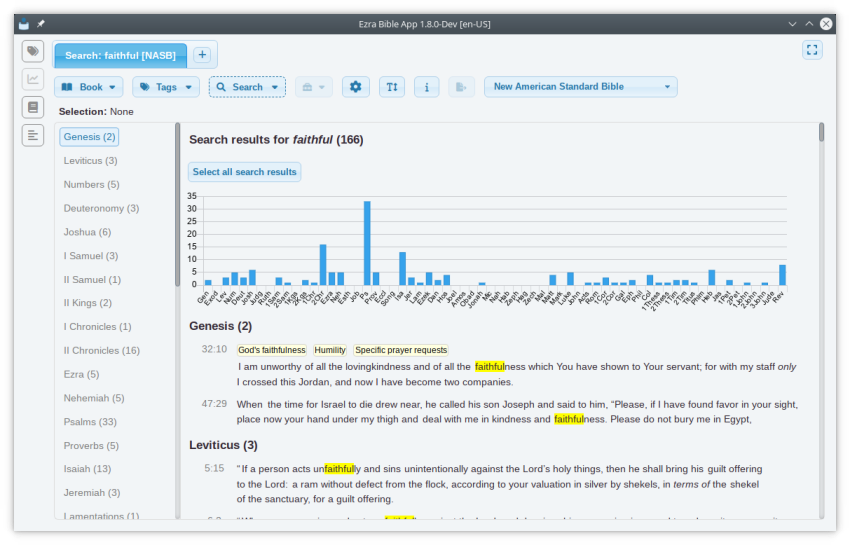Click the Specific prayer requests tag
Image resolution: width=850 pixels, height=545 pixels.
[x=401, y=350]
